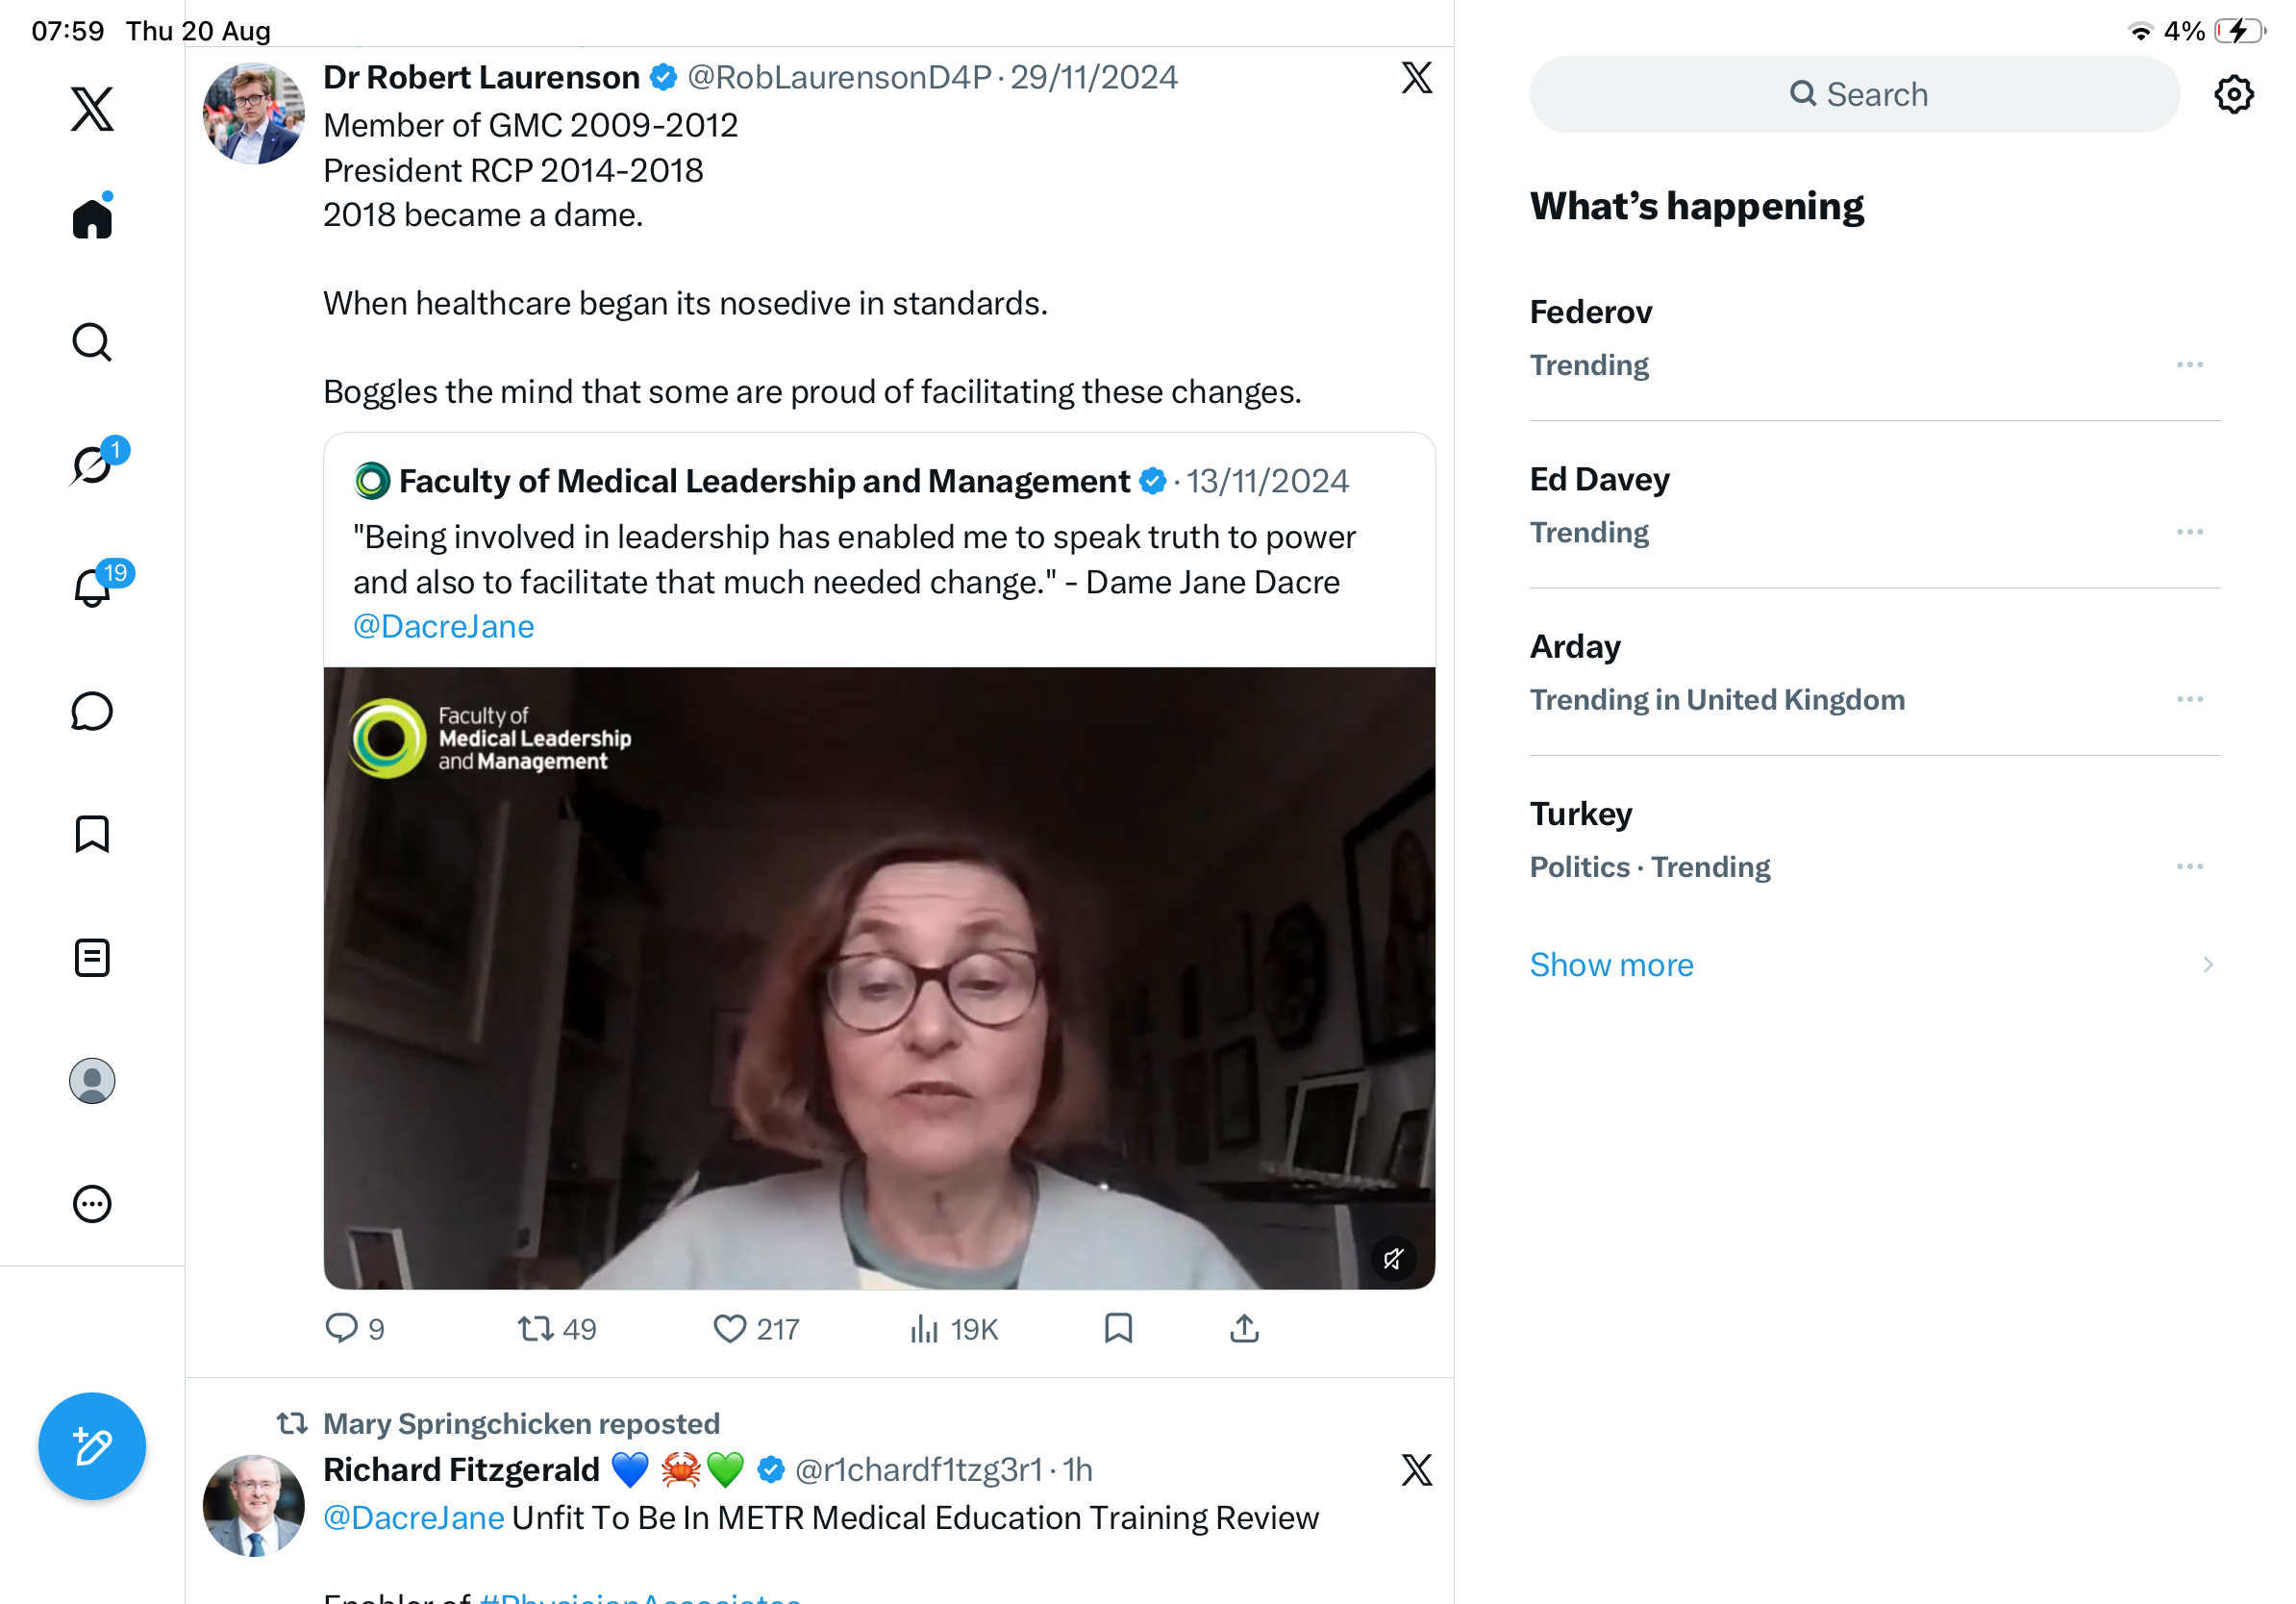Open the More circle menu in sidebar
2296x1604 pixels.
click(x=92, y=1204)
